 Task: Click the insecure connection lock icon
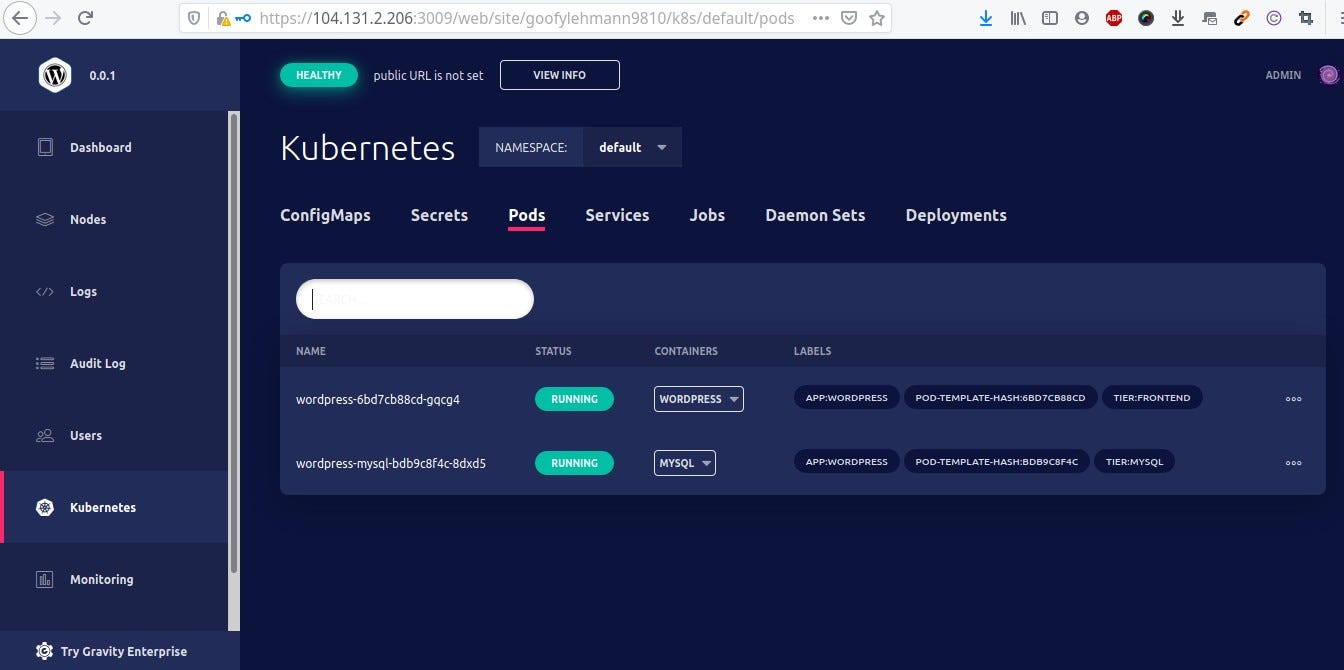223,18
